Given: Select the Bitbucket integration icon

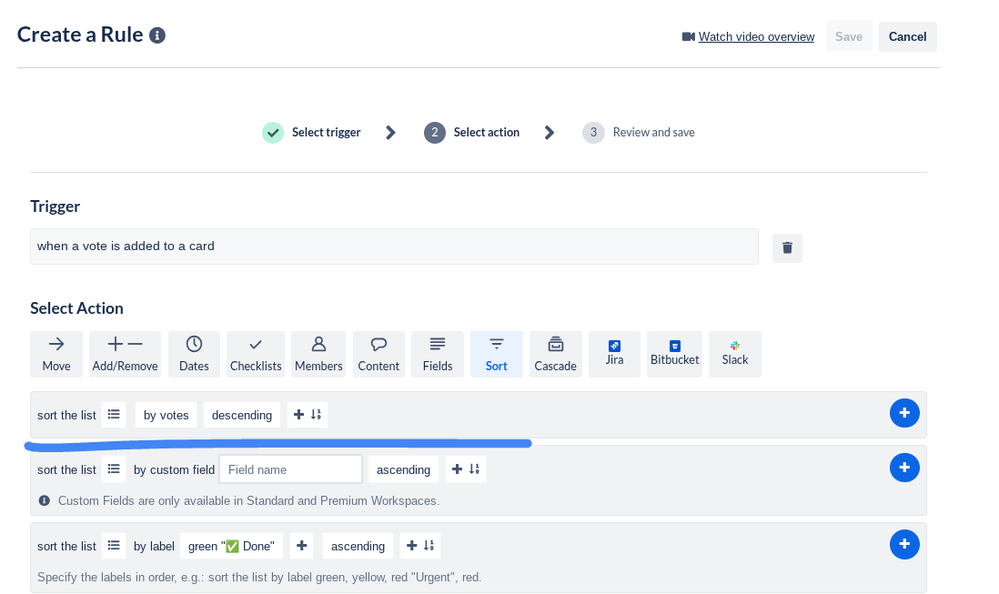Looking at the screenshot, I should 674,353.
